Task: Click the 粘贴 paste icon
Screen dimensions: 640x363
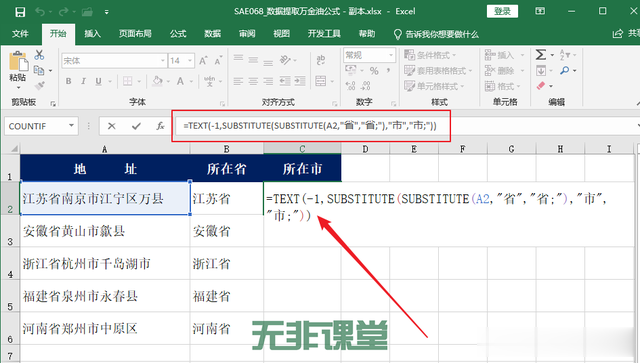Action: 18,62
